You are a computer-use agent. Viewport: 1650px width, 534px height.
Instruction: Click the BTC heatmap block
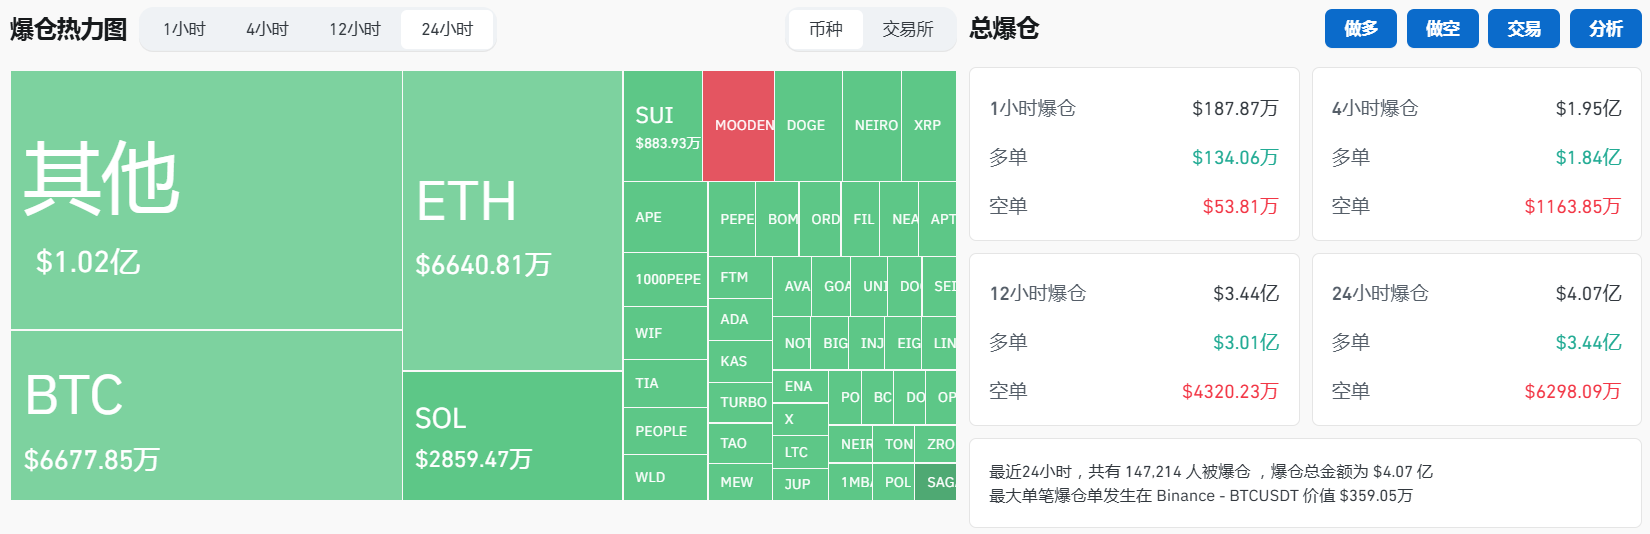click(206, 415)
